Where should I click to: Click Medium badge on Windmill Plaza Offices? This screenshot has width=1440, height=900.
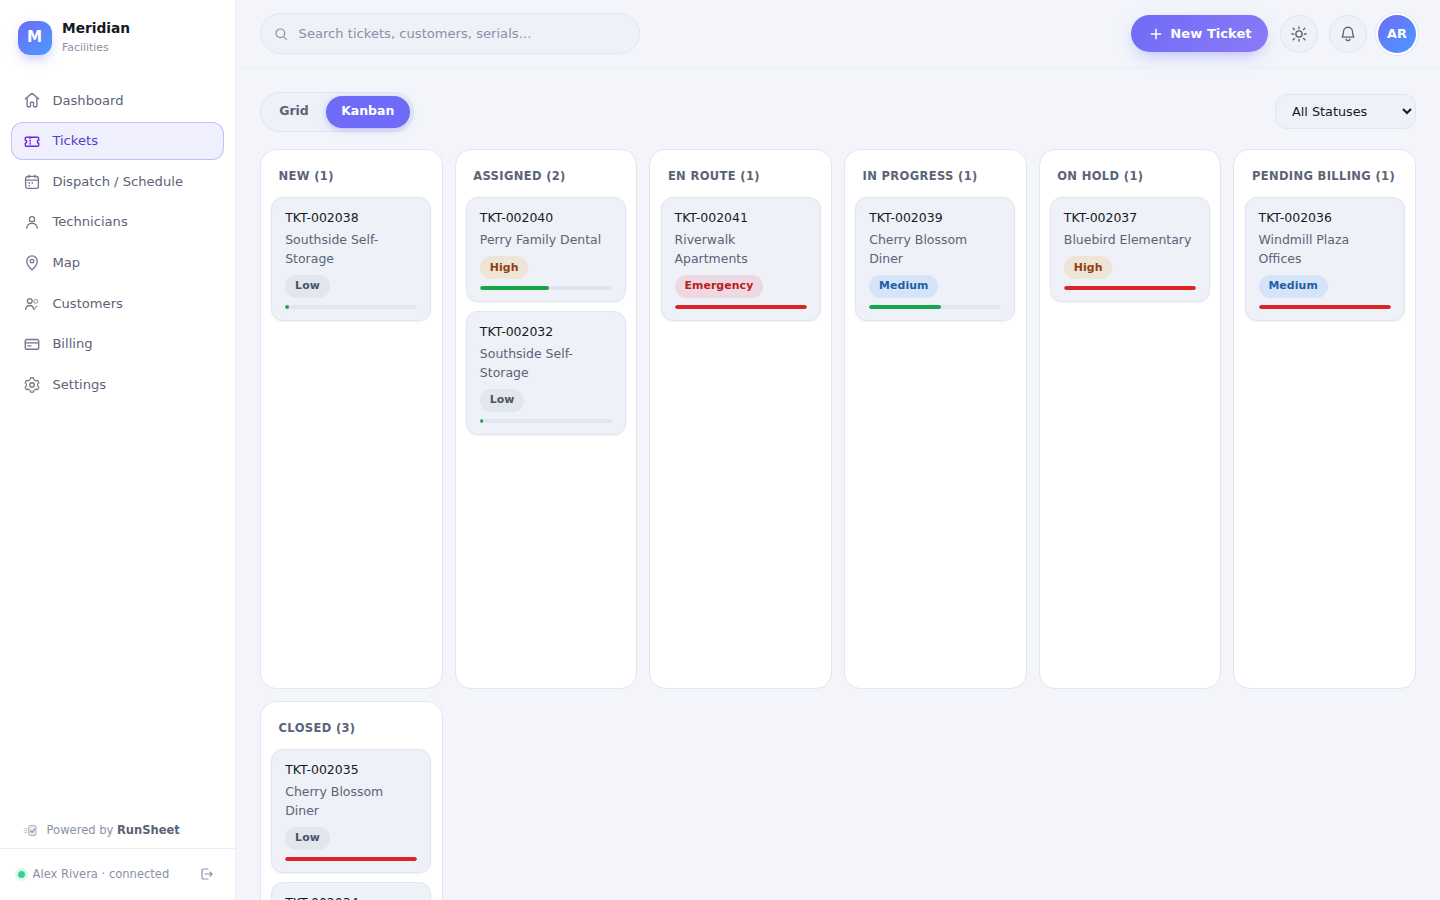click(x=1293, y=286)
